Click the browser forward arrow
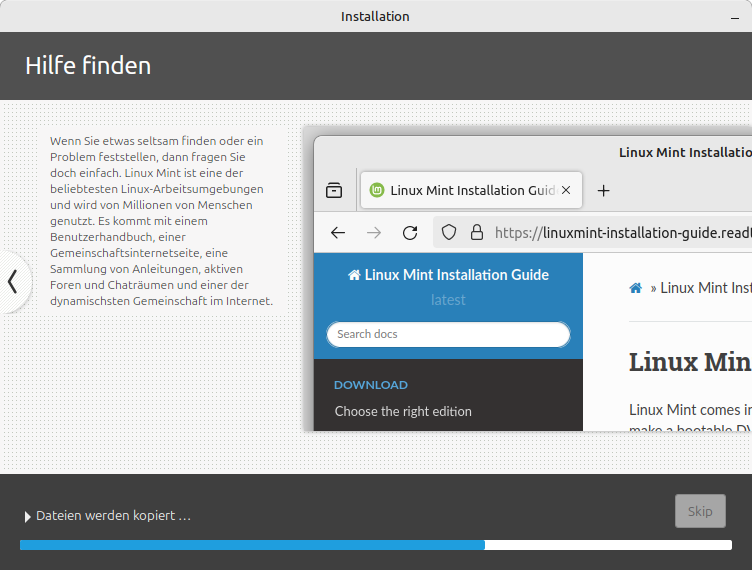 (374, 233)
